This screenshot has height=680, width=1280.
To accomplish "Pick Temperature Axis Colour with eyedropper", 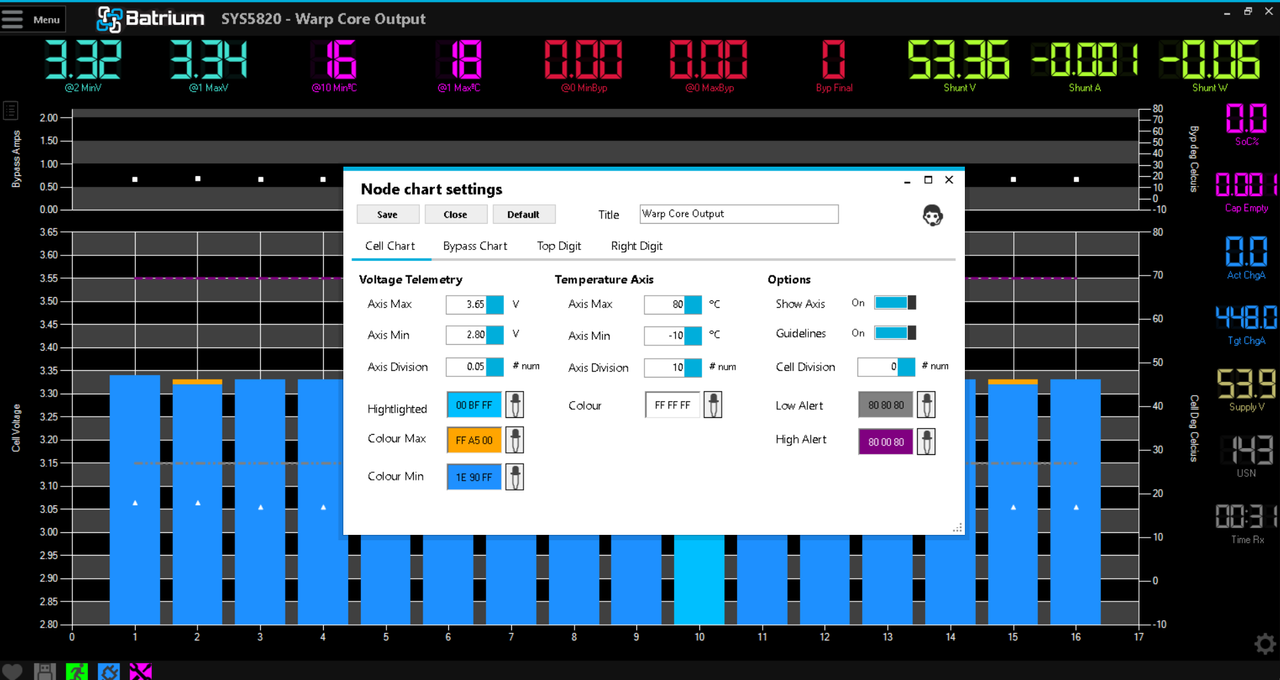I will tap(712, 405).
